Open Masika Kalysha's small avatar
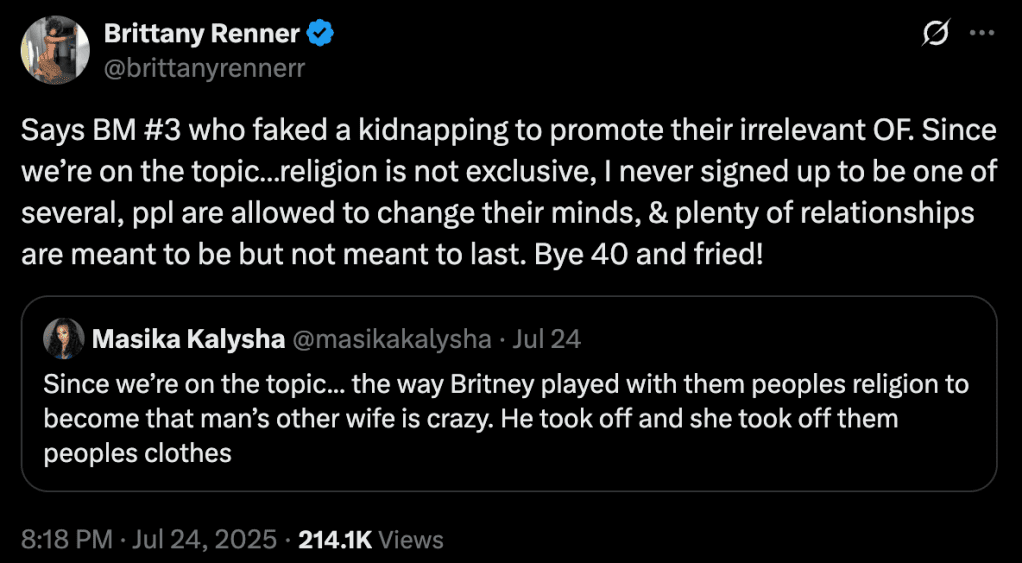 tap(63, 339)
